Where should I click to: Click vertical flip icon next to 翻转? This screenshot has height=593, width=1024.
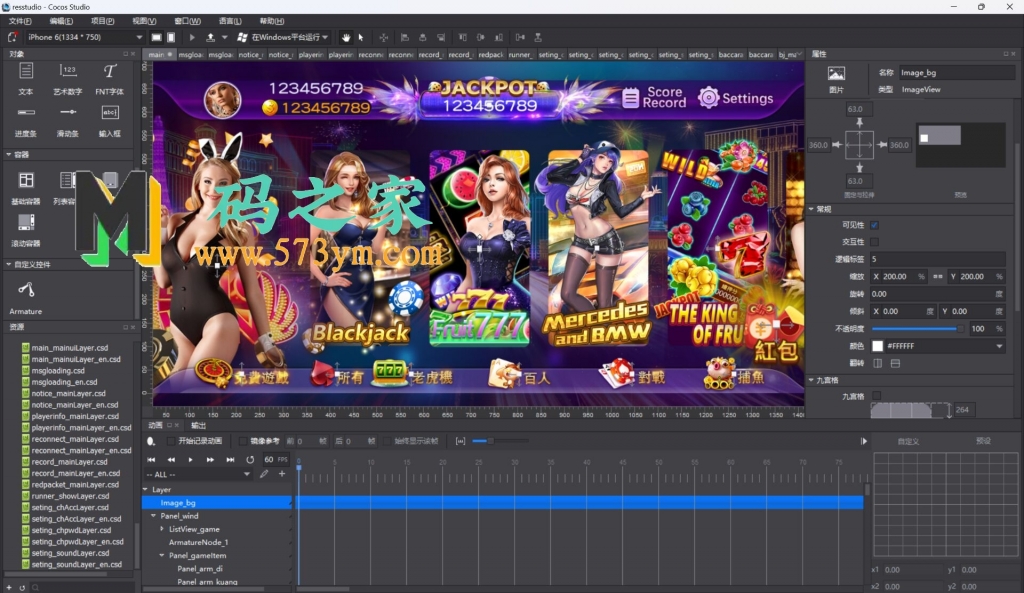coord(895,363)
